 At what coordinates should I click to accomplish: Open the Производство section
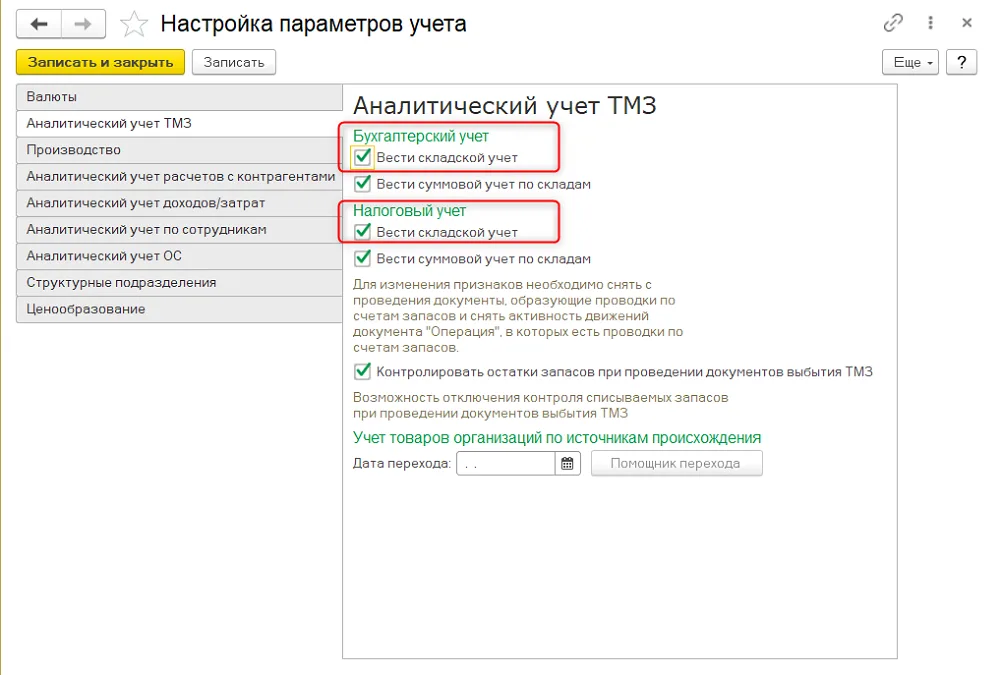(x=179, y=150)
